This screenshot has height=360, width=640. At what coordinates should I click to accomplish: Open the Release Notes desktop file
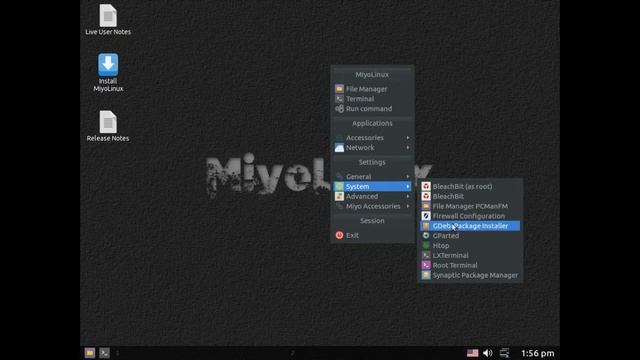(x=108, y=126)
